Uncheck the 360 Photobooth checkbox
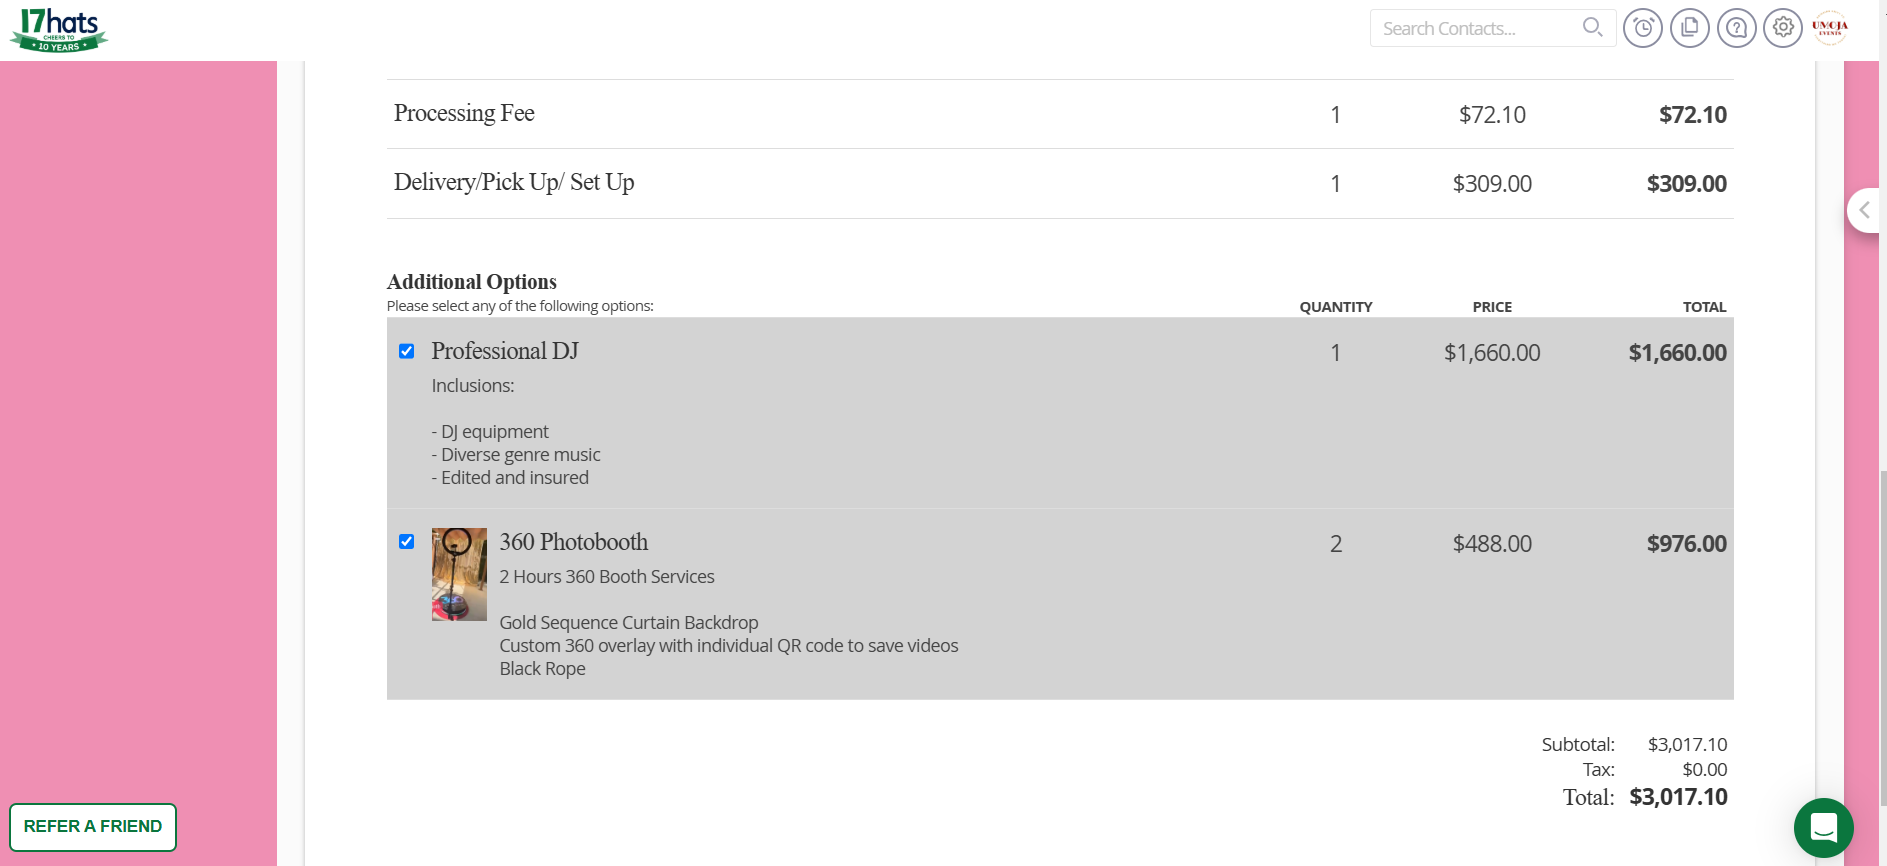This screenshot has height=866, width=1887. 407,542
